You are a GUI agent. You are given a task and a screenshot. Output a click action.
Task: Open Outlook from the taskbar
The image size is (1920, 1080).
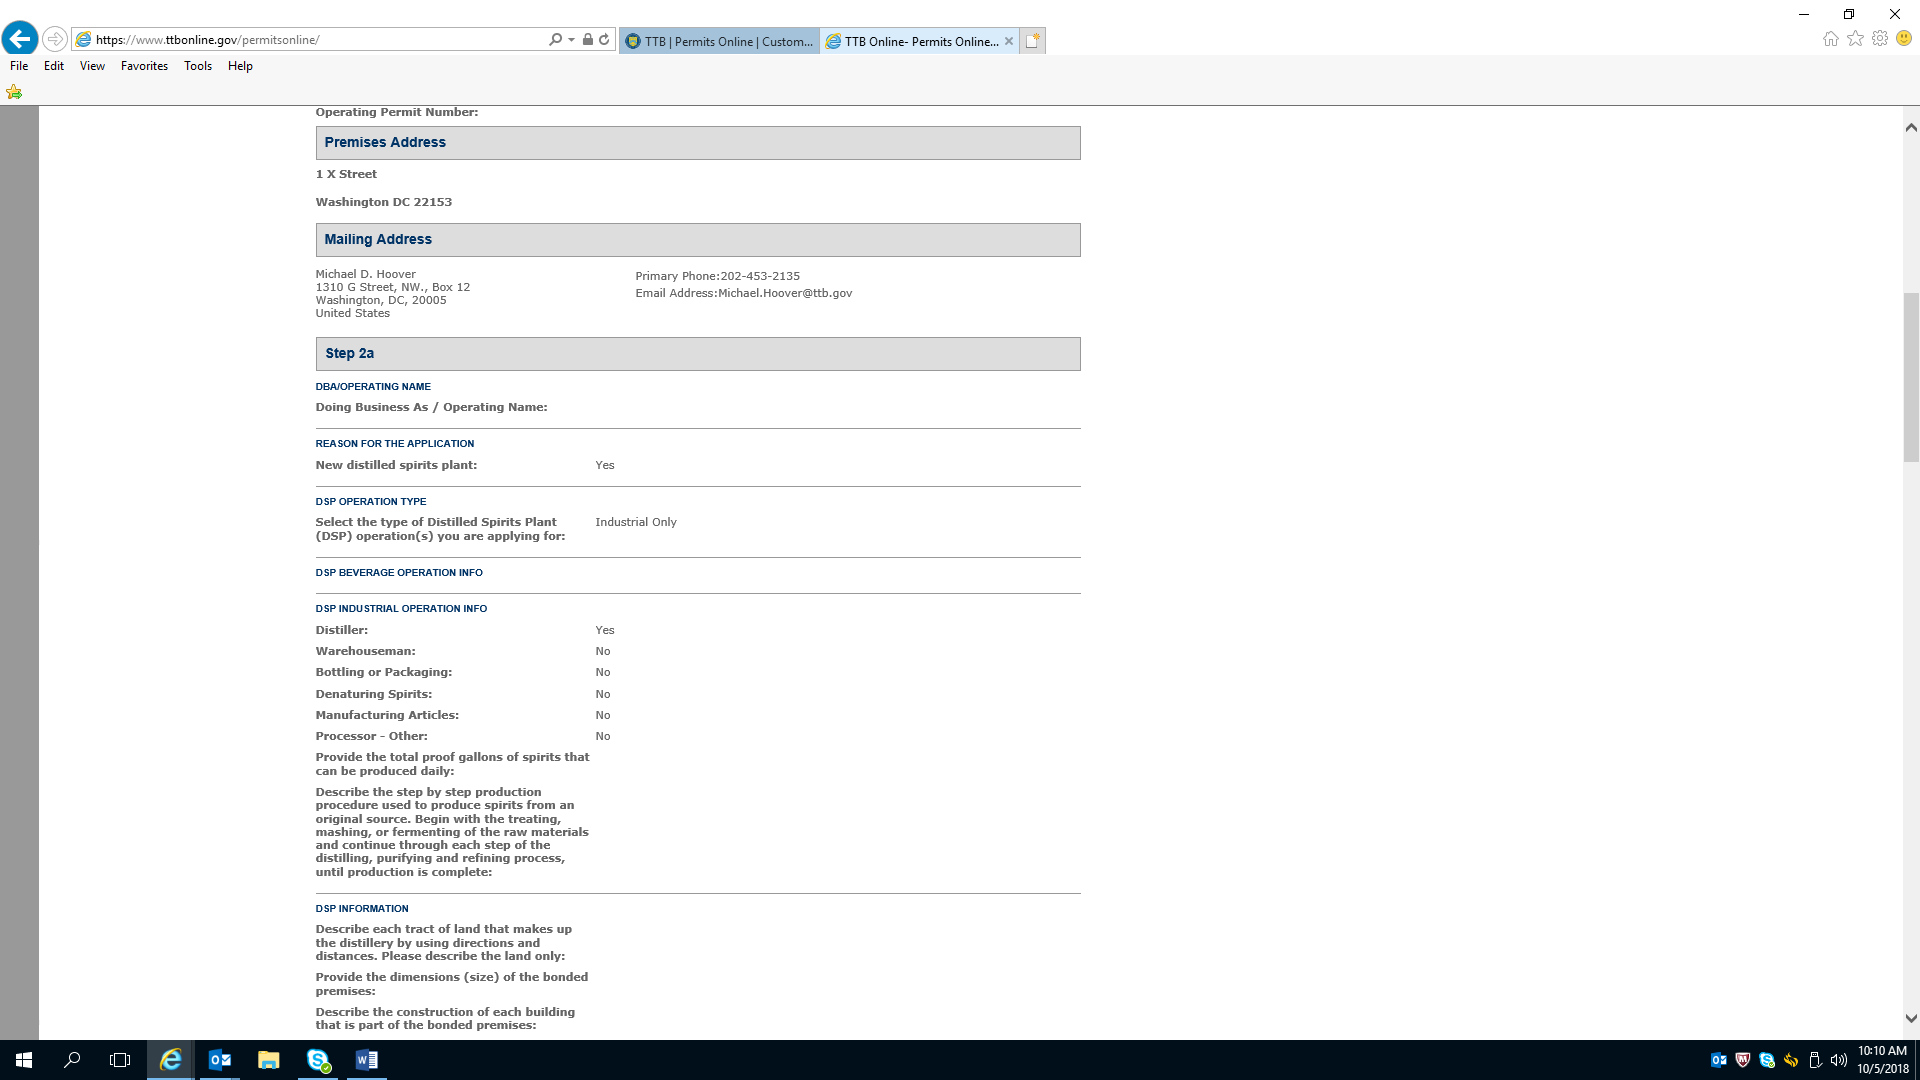(220, 1060)
